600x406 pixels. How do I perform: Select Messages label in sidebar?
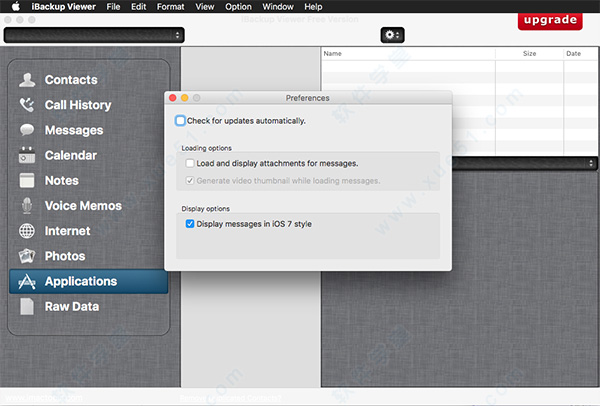74,130
